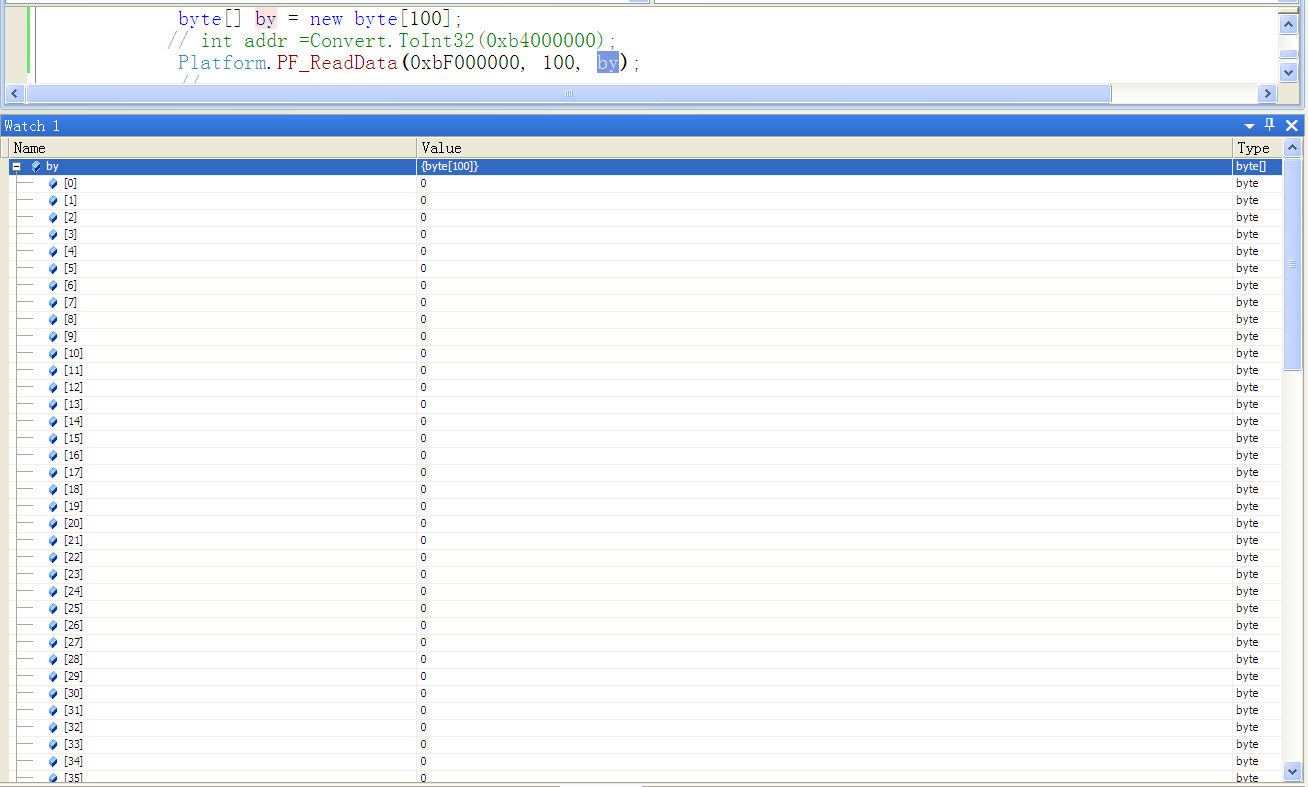Select array element name [28]

point(73,659)
